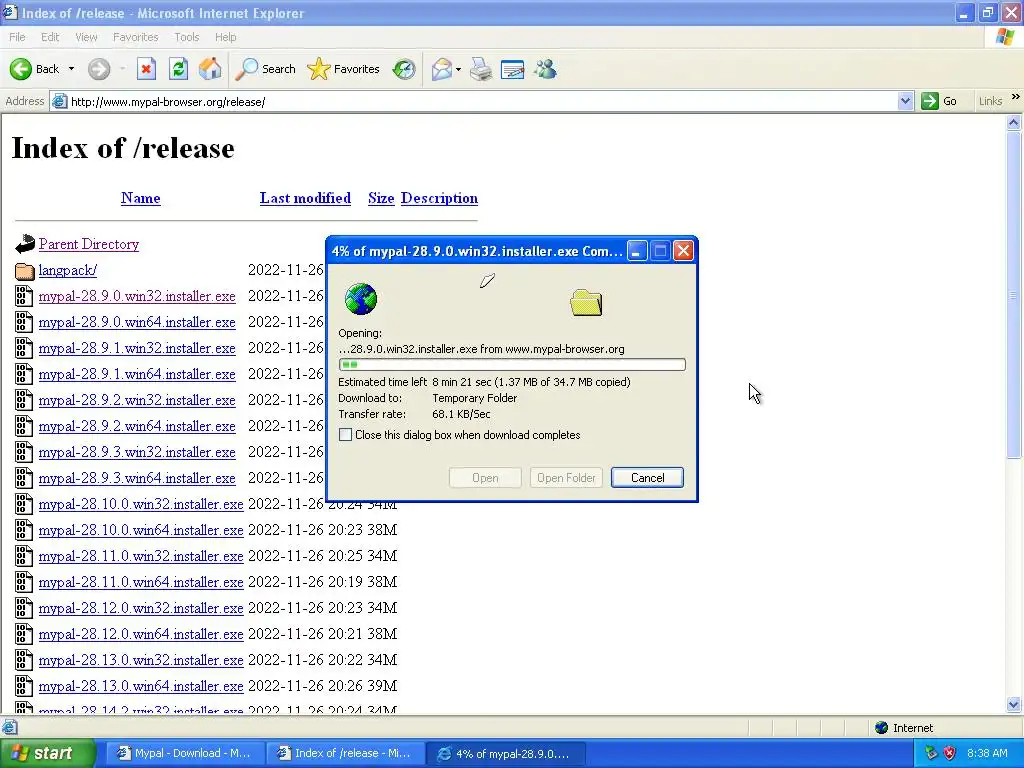Click the disabled Open button in dialog

(x=485, y=477)
